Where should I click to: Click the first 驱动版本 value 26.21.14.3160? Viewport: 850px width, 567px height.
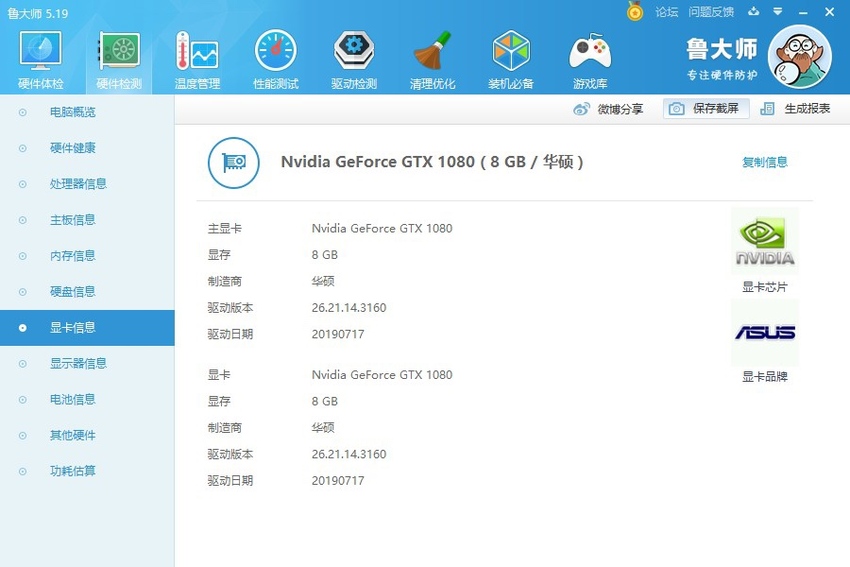tap(349, 308)
